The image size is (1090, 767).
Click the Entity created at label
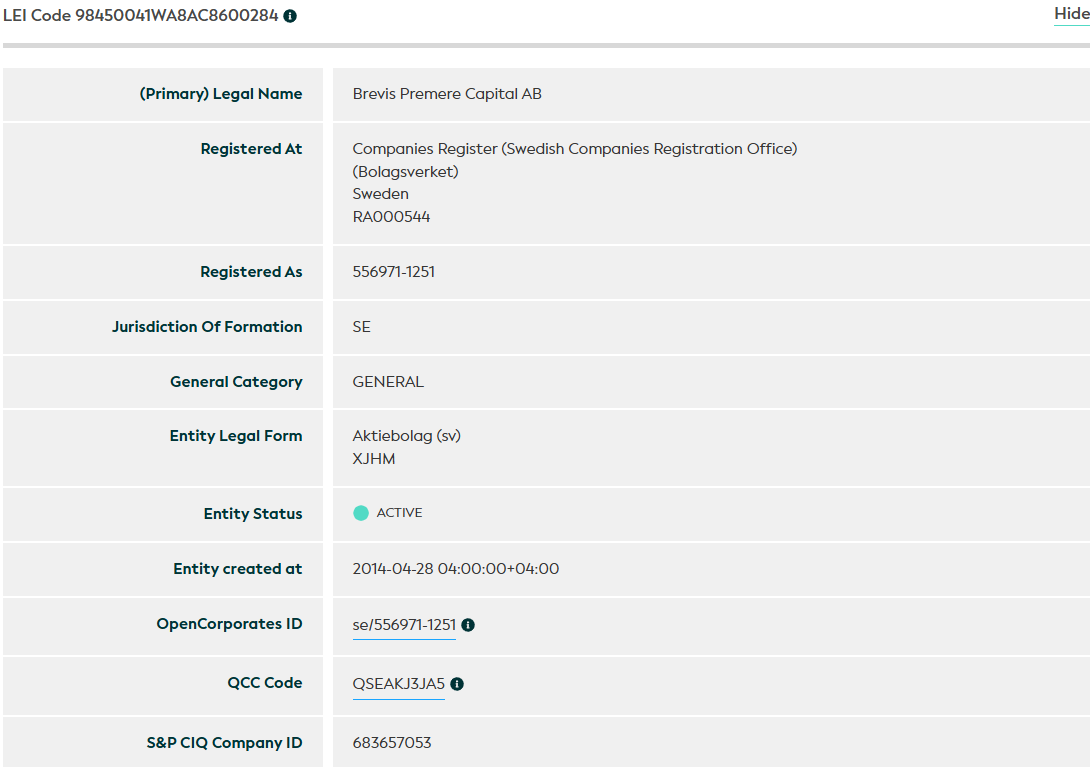click(238, 569)
